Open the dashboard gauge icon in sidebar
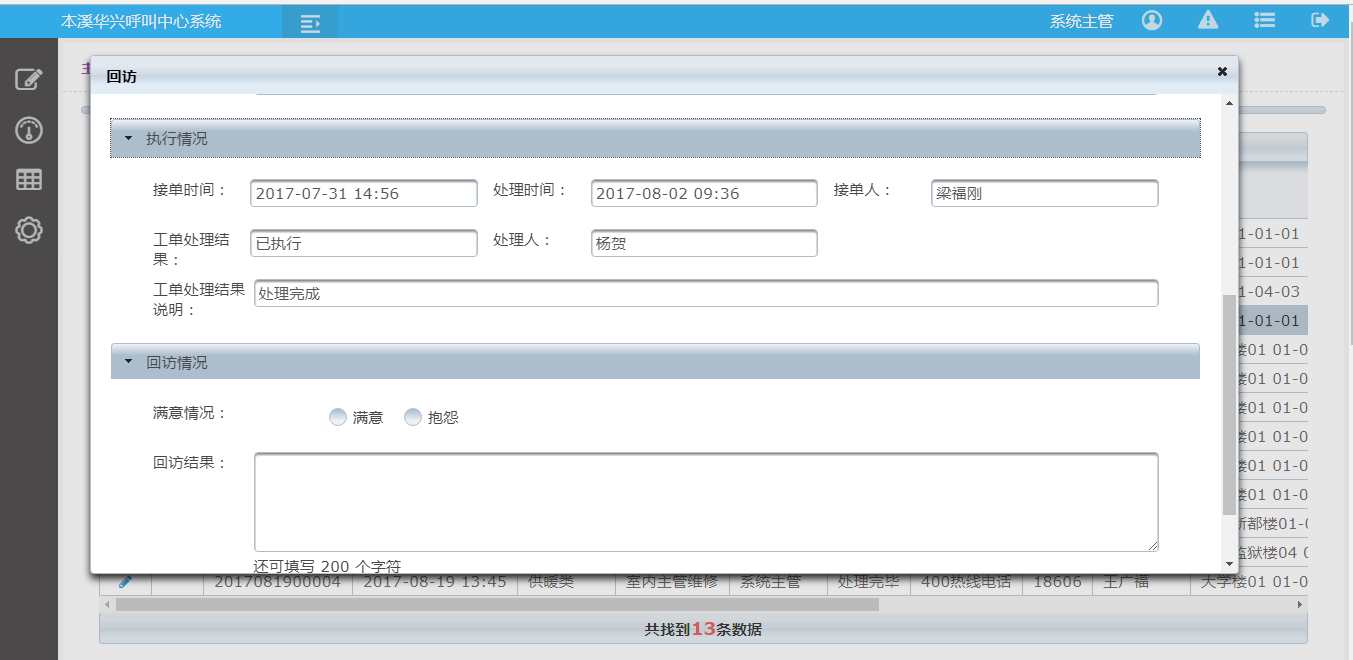1353x660 pixels. pyautogui.click(x=29, y=130)
